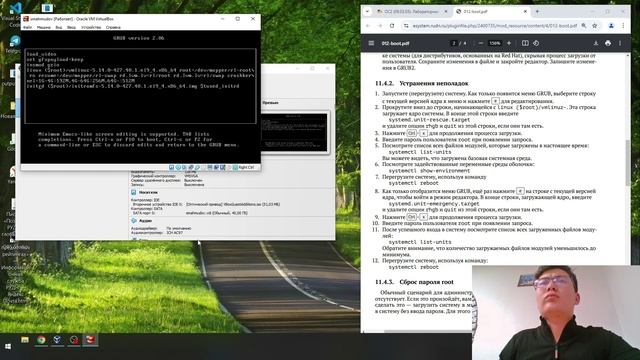This screenshot has width=640, height=360.
Task: Open Аудио section in VirtualBox Manager
Action: 145,220
